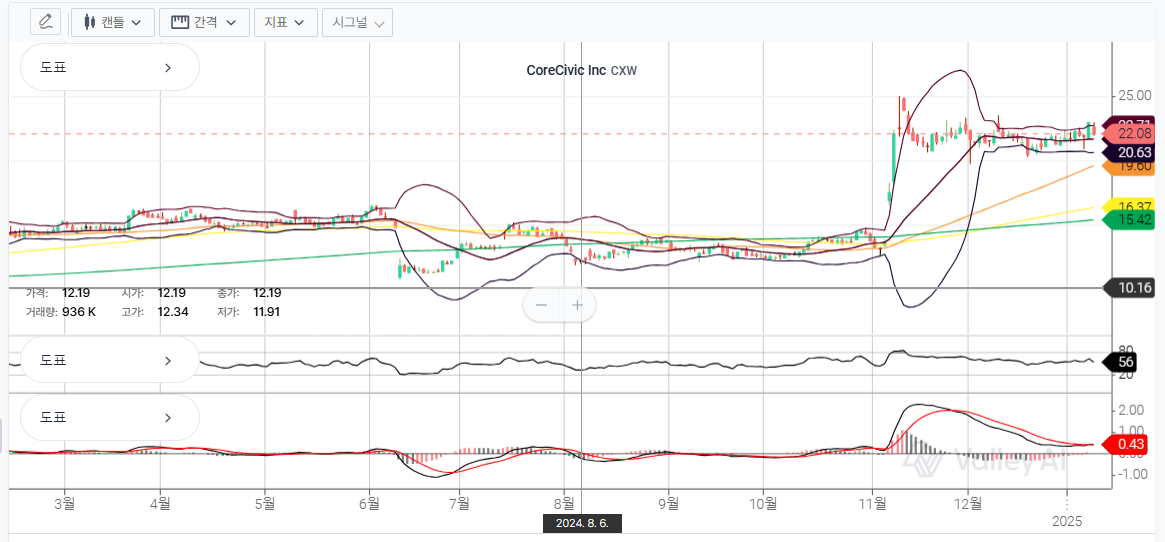Open the 시그널 signals dropdown
This screenshot has height=542, width=1165.
pyautogui.click(x=357, y=22)
